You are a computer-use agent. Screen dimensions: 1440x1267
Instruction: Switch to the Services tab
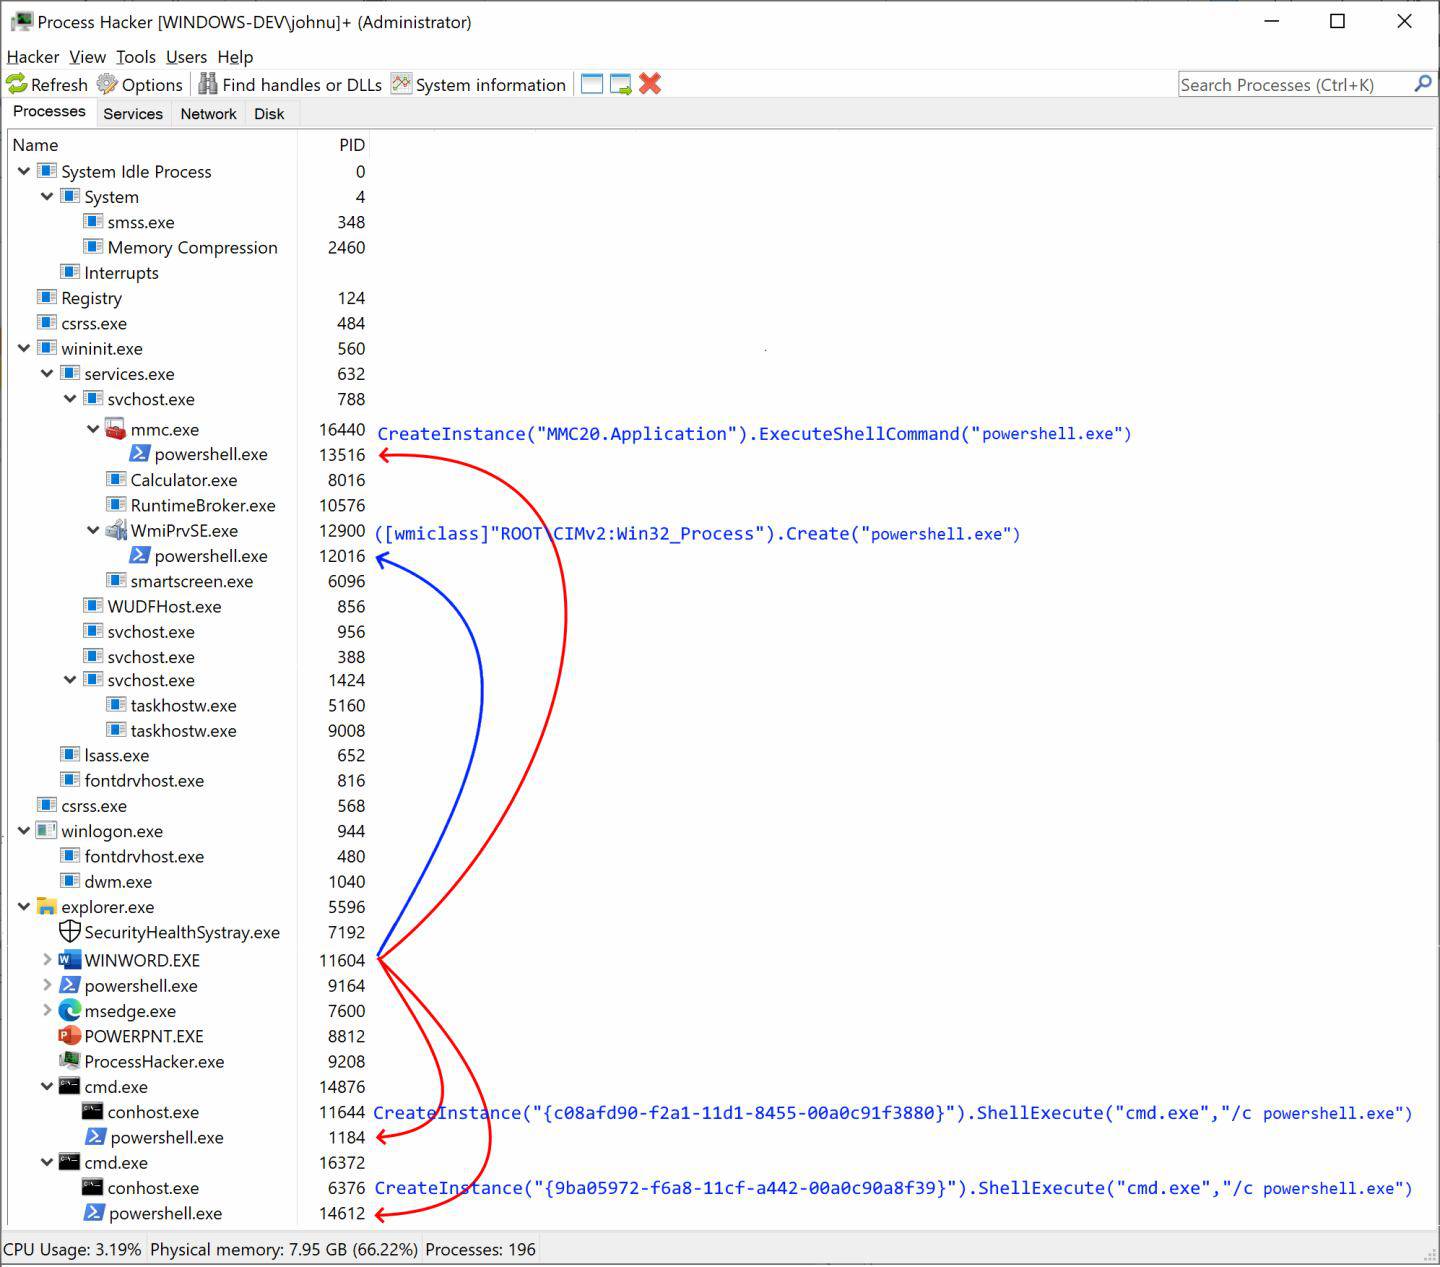tap(132, 114)
